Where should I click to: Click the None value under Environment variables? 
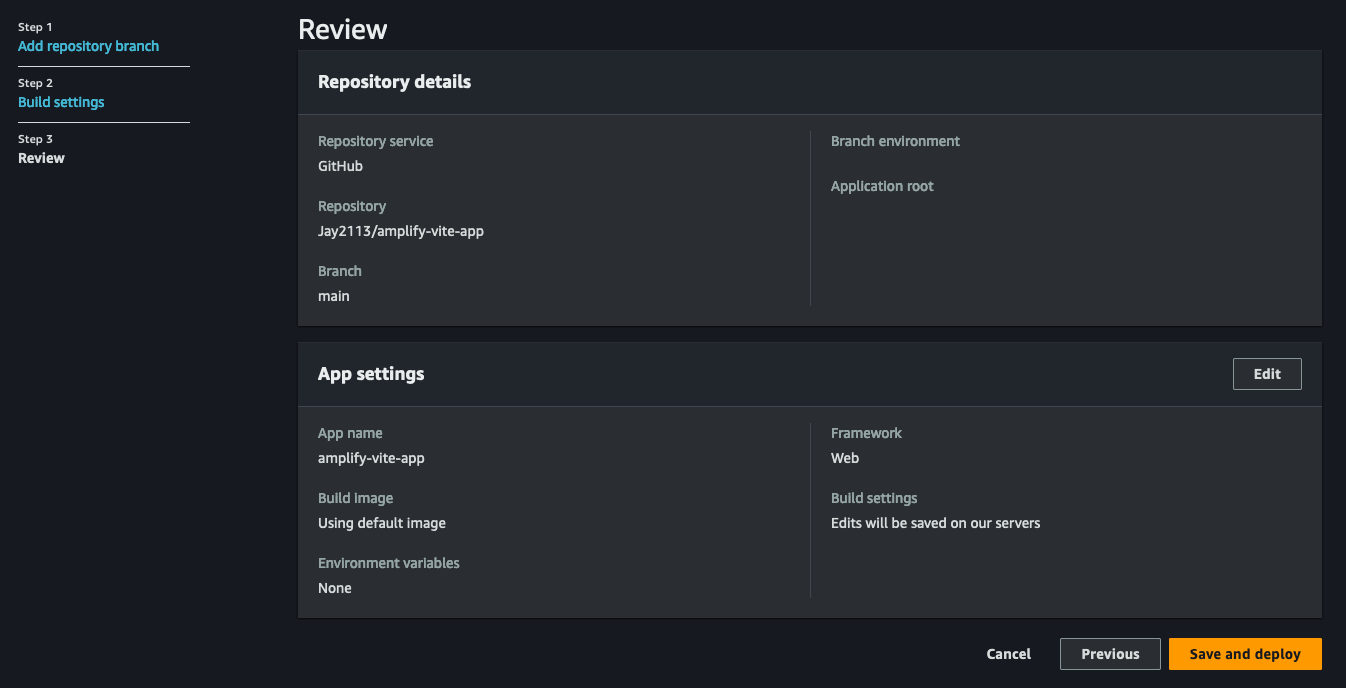coord(335,588)
